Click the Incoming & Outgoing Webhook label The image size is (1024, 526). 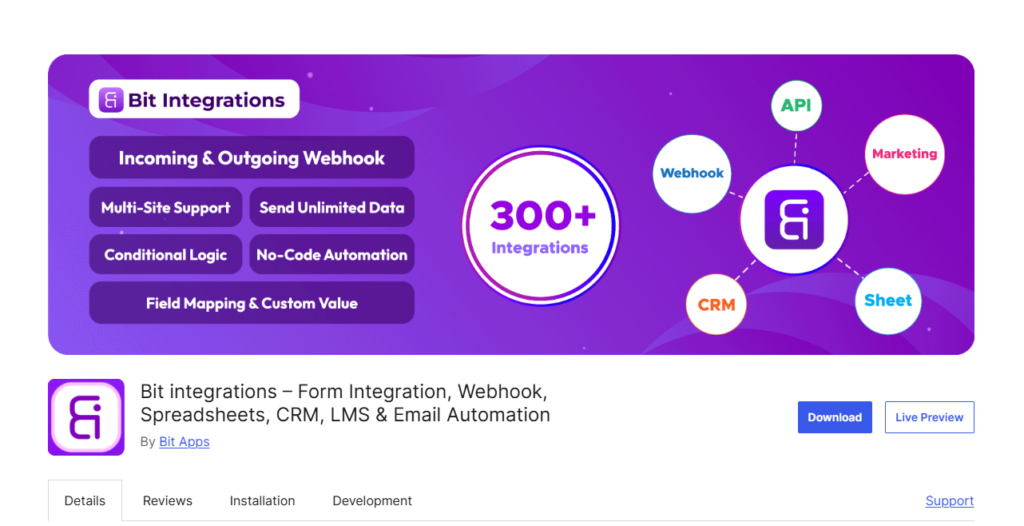click(x=251, y=157)
